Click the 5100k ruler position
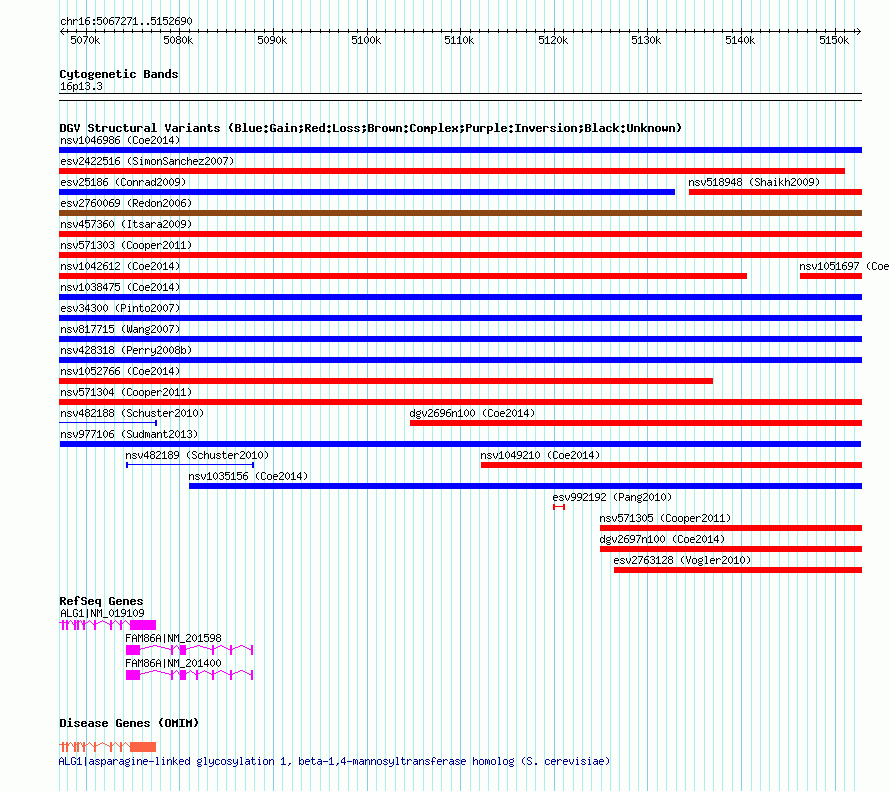Viewport: 890px width, 791px height. coord(366,41)
